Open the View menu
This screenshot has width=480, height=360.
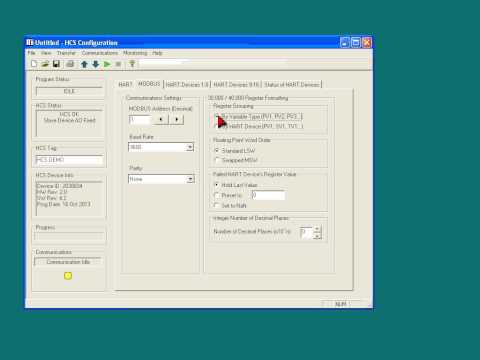tap(46, 53)
